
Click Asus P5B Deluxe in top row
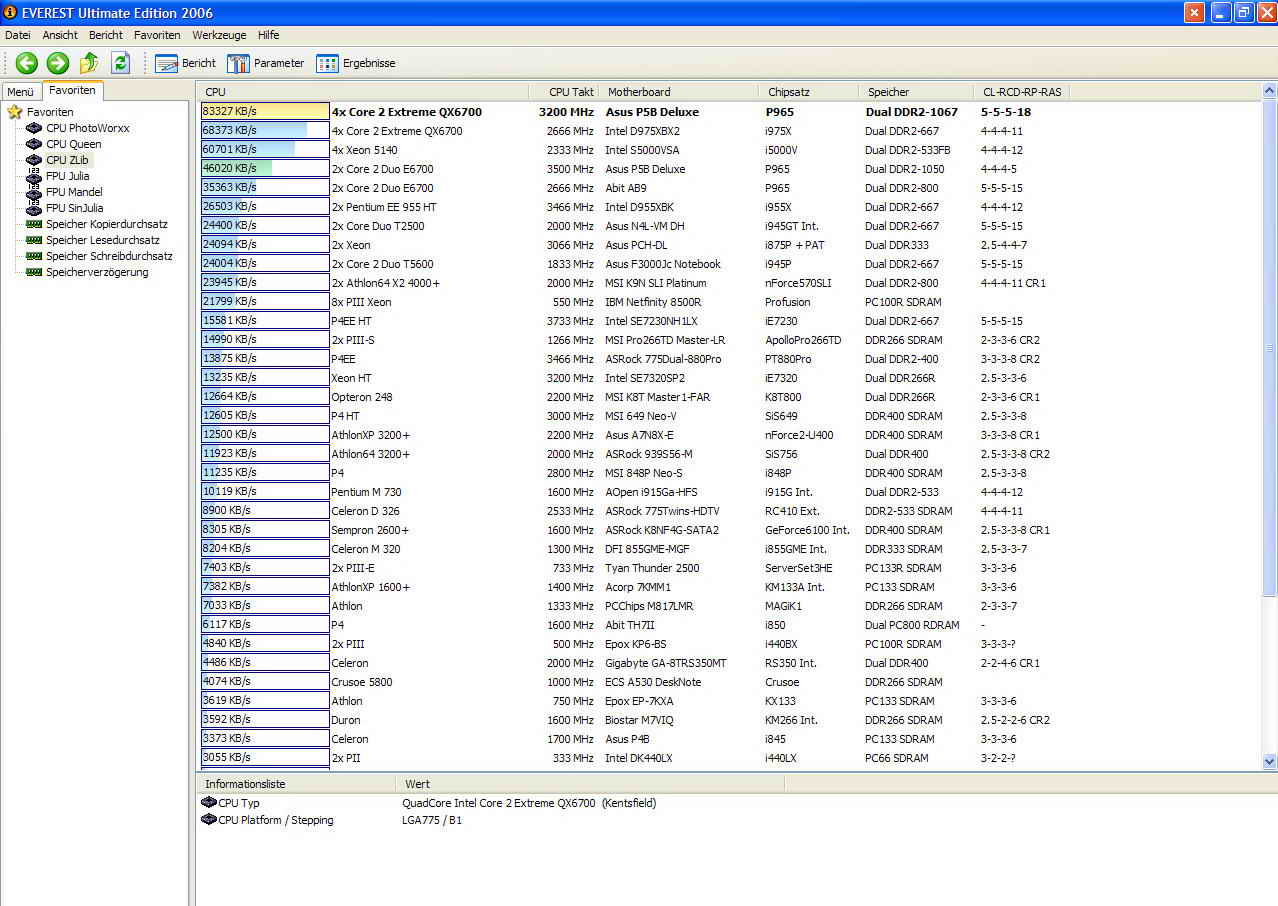[x=652, y=112]
